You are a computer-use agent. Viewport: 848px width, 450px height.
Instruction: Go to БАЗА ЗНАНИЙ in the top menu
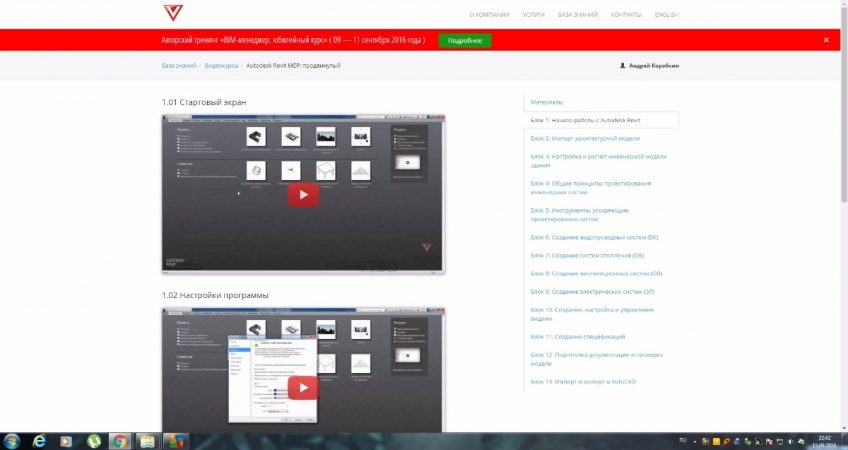point(577,14)
